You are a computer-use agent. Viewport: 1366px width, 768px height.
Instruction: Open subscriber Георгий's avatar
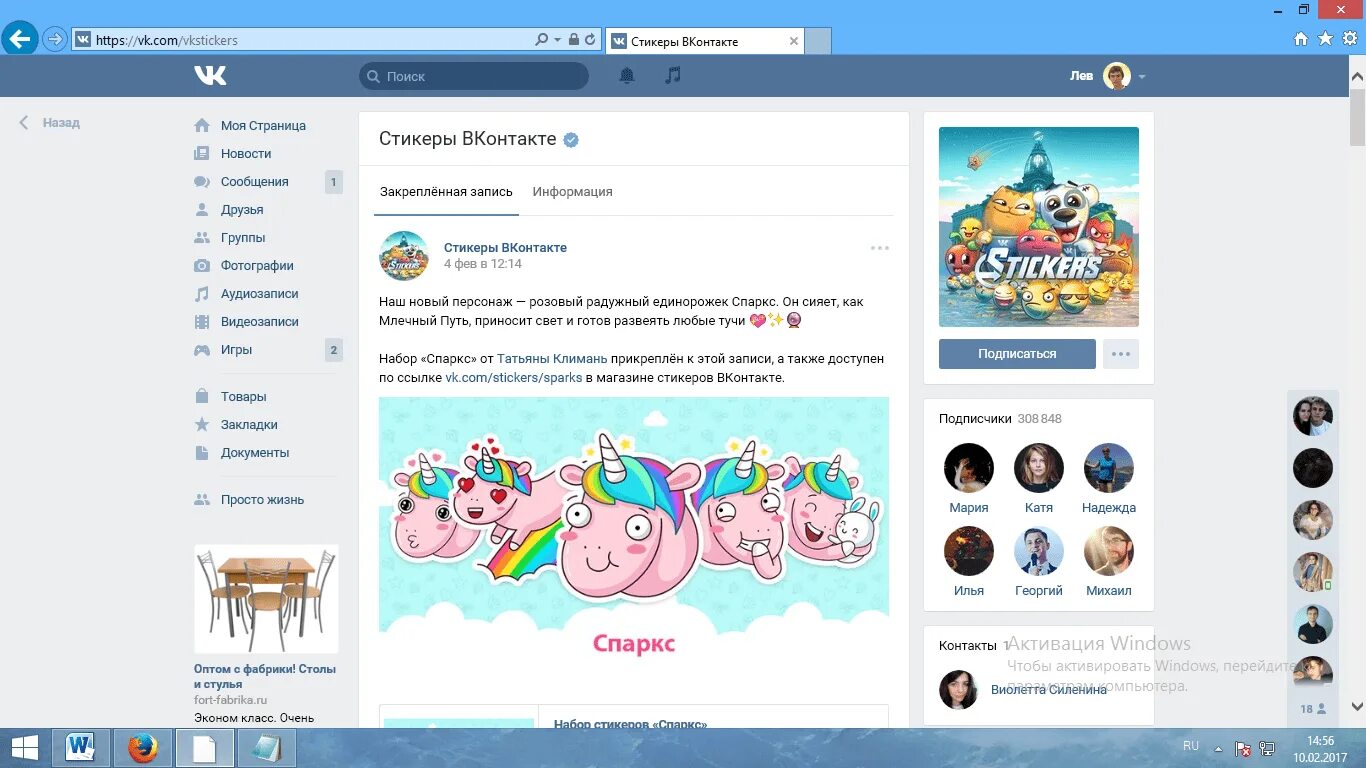click(1039, 551)
